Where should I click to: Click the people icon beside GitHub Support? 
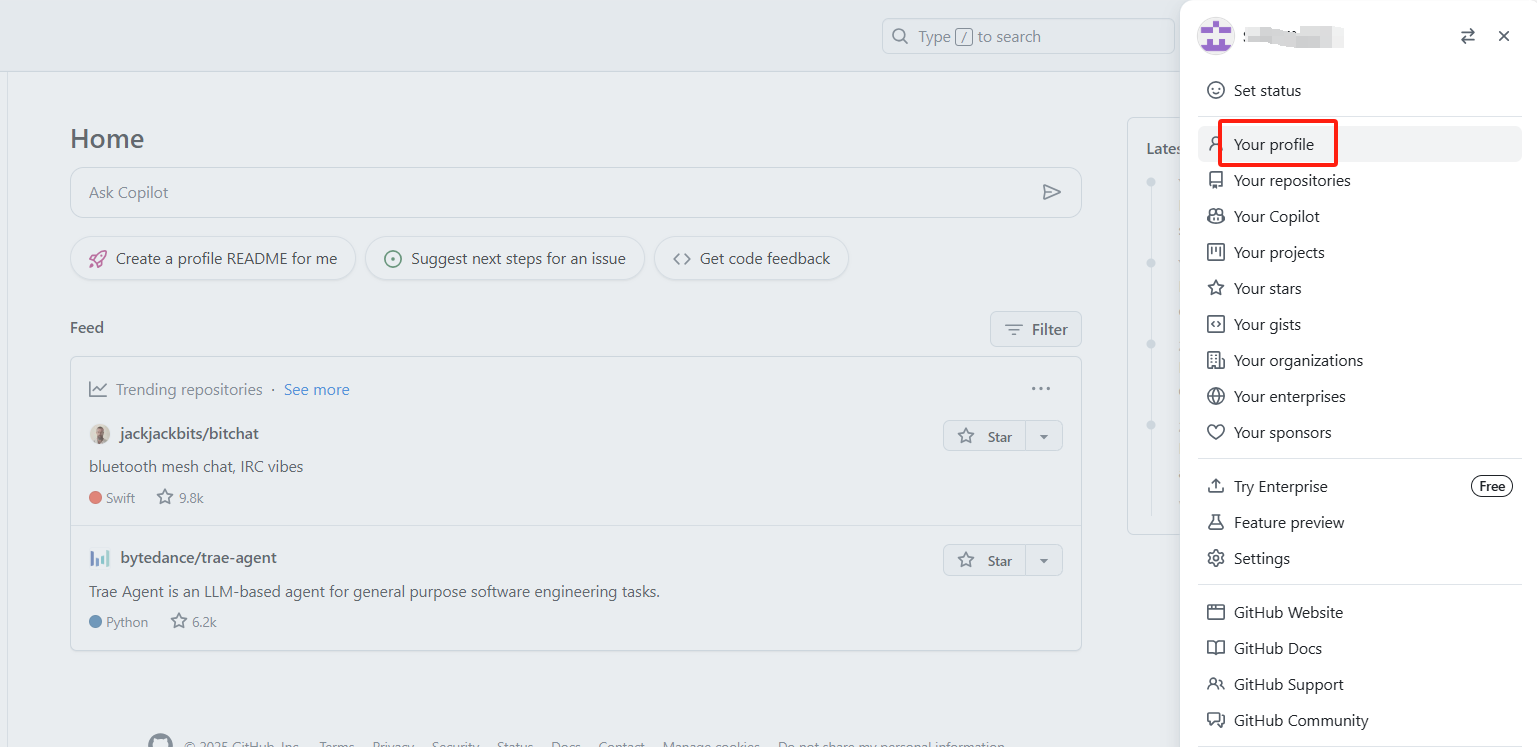pyautogui.click(x=1216, y=684)
